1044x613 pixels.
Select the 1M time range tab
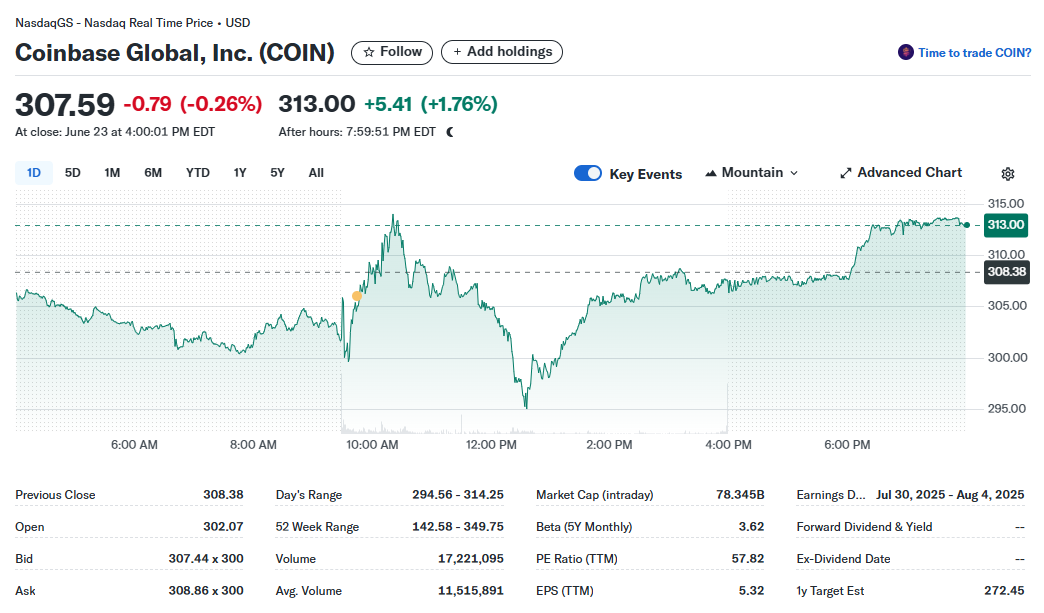(x=112, y=173)
